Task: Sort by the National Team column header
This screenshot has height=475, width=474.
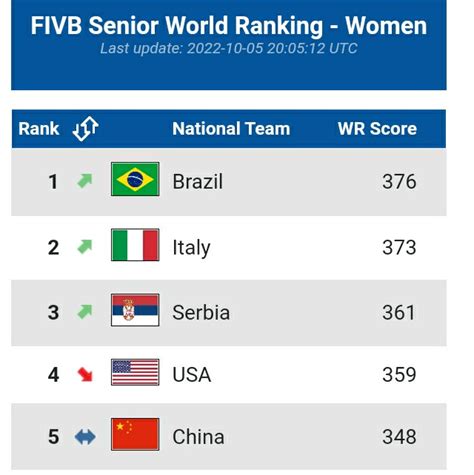Action: pyautogui.click(x=231, y=129)
